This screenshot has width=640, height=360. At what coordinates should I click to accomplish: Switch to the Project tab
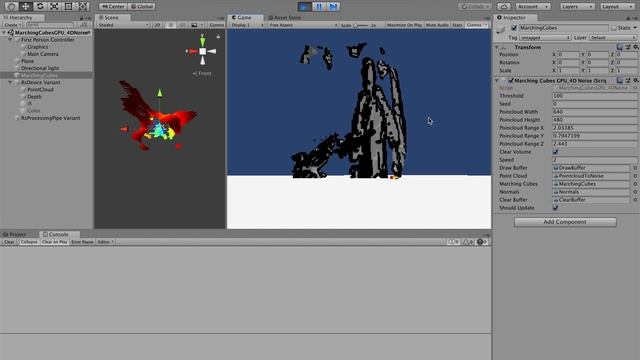(x=15, y=234)
